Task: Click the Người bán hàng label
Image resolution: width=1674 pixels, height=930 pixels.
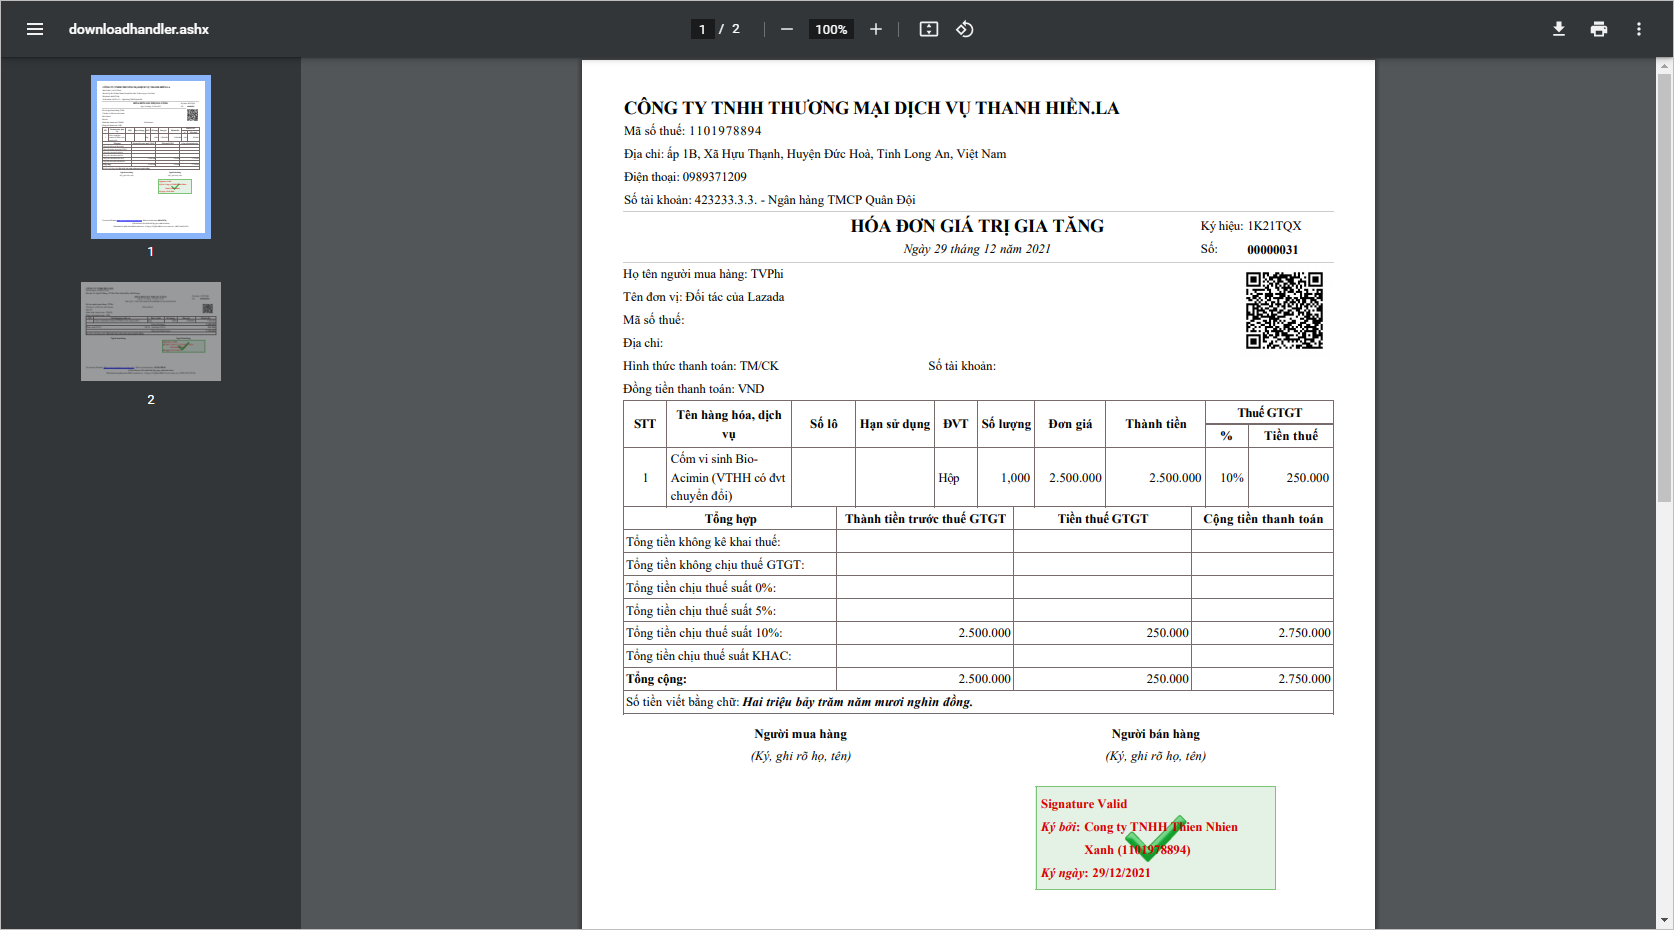Action: (x=1155, y=734)
